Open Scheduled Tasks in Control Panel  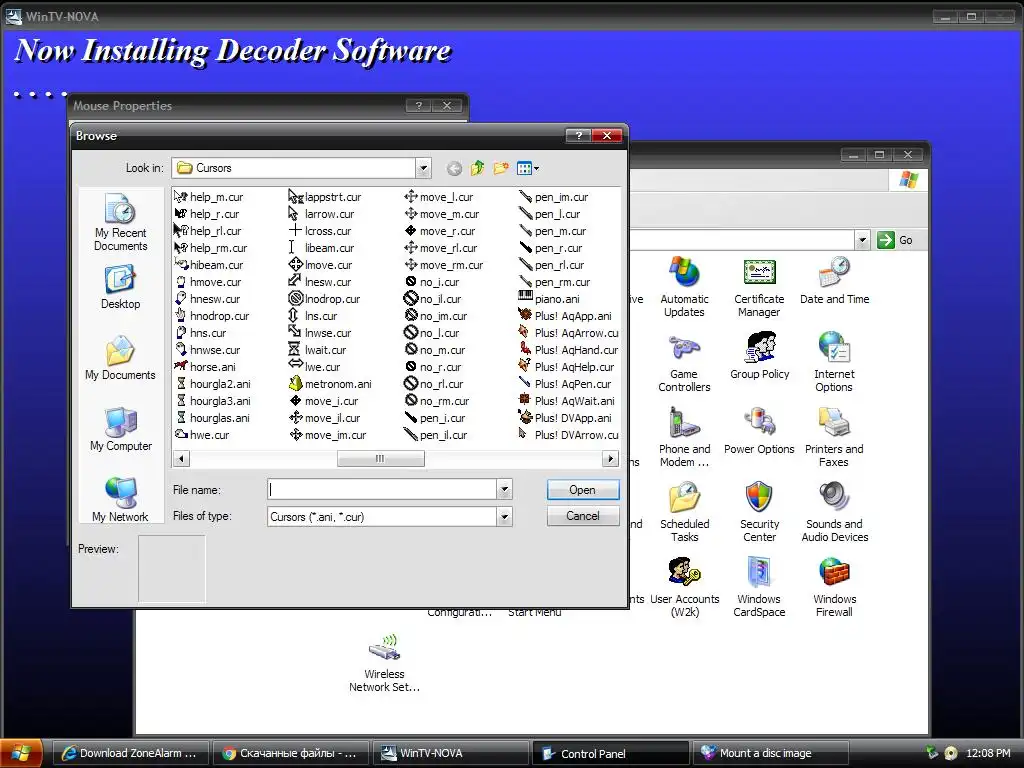(x=684, y=513)
